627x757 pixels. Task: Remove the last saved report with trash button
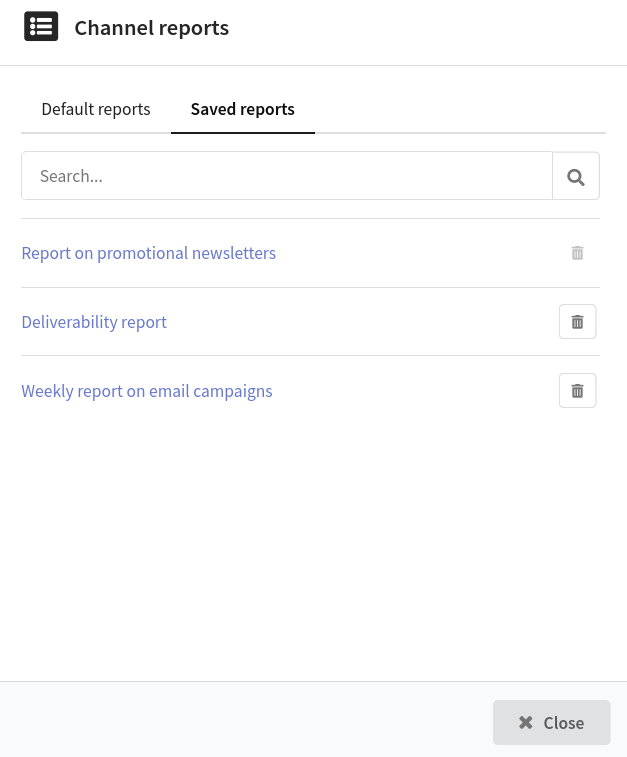click(577, 391)
